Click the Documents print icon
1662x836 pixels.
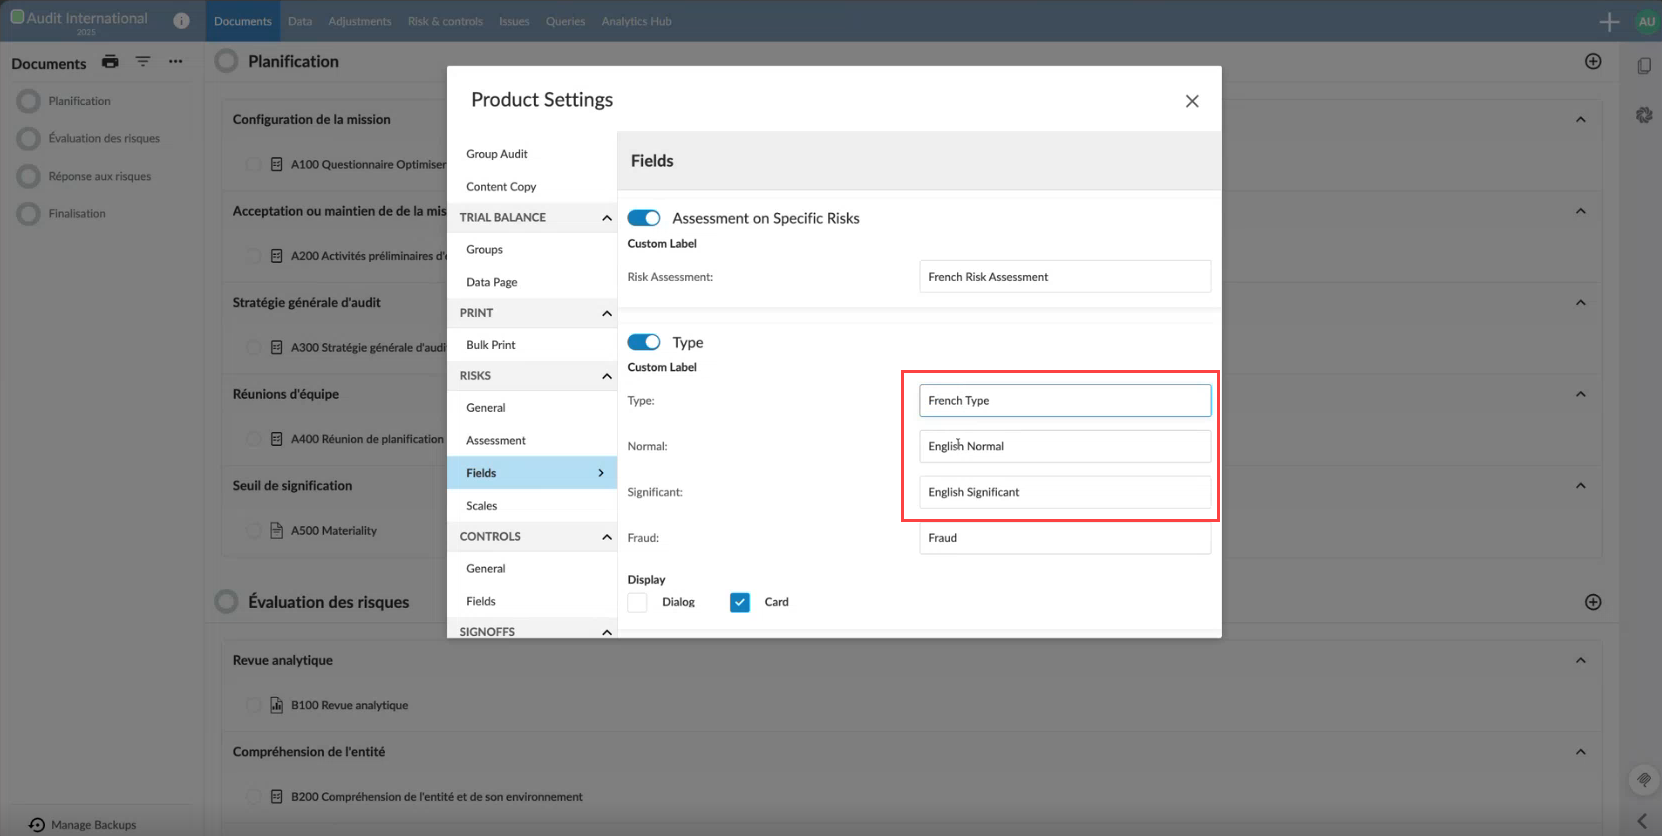110,62
